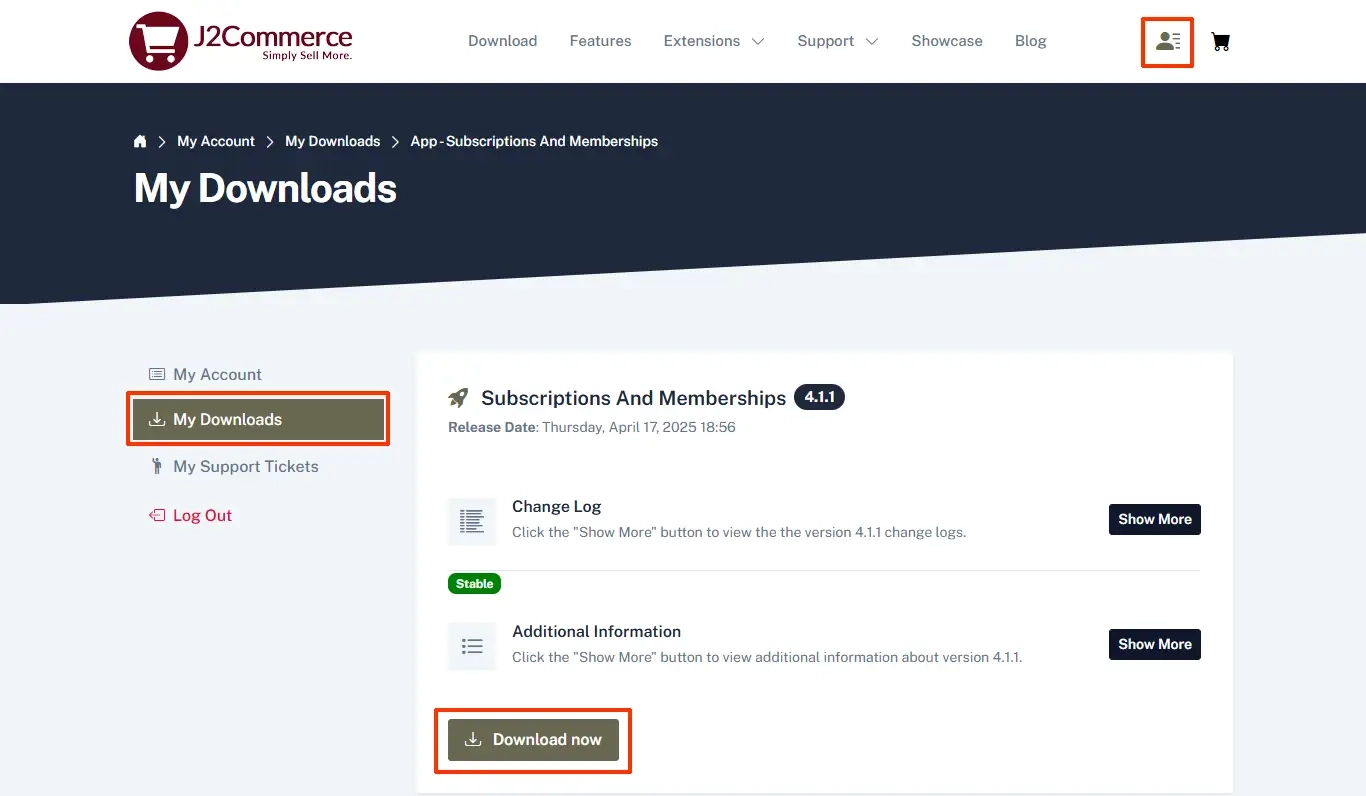Click the additional information about version 4.1.1 description
Screen dimensions: 1366x796
pyautogui.click(x=767, y=657)
